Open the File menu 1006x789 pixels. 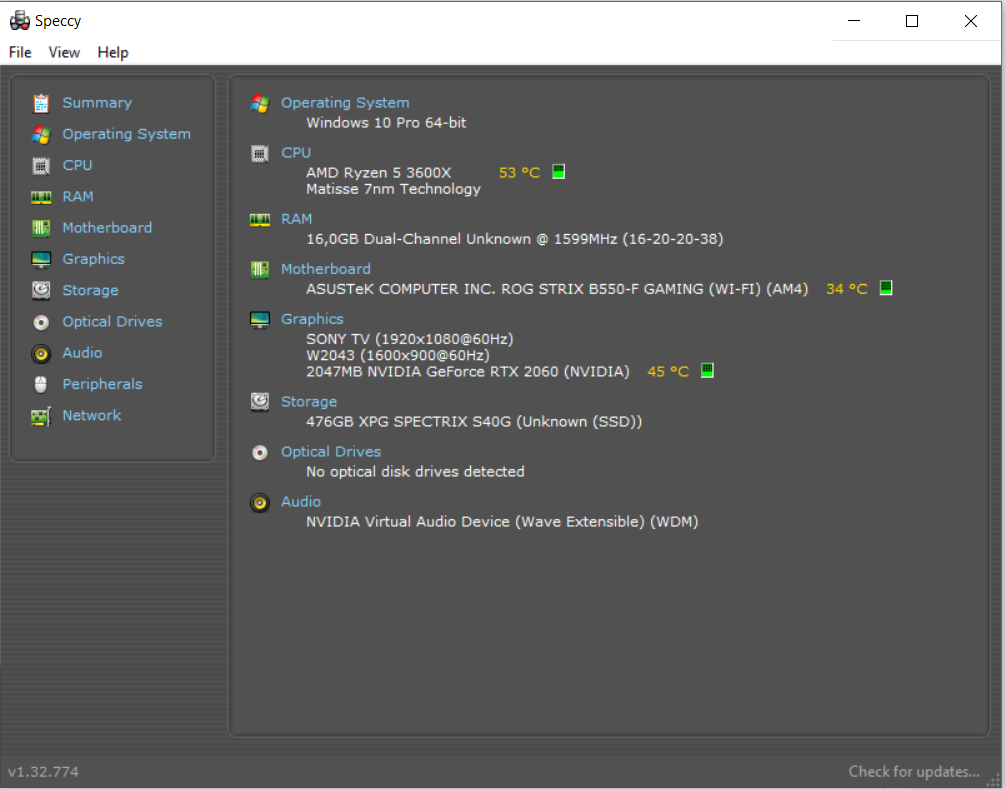20,53
